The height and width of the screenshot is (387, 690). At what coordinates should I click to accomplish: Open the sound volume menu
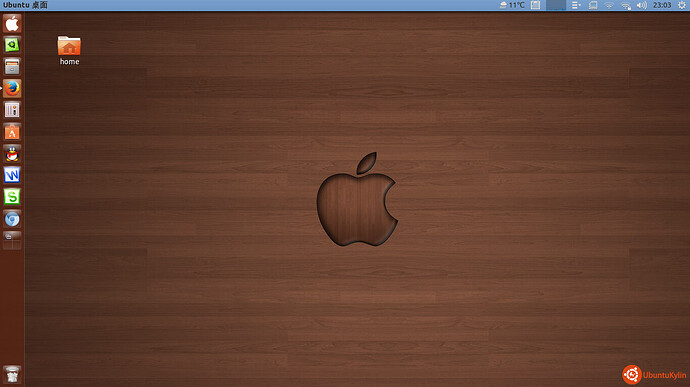pyautogui.click(x=642, y=5)
